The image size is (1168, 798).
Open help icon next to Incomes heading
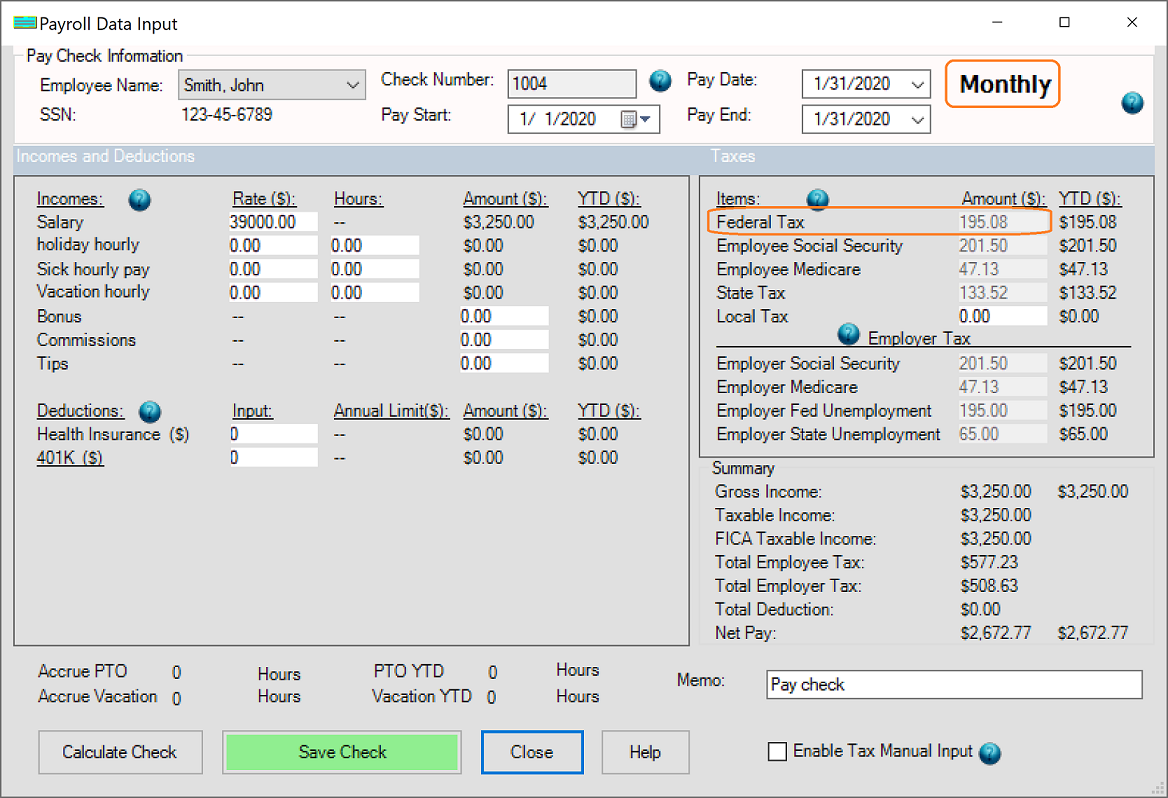click(140, 200)
